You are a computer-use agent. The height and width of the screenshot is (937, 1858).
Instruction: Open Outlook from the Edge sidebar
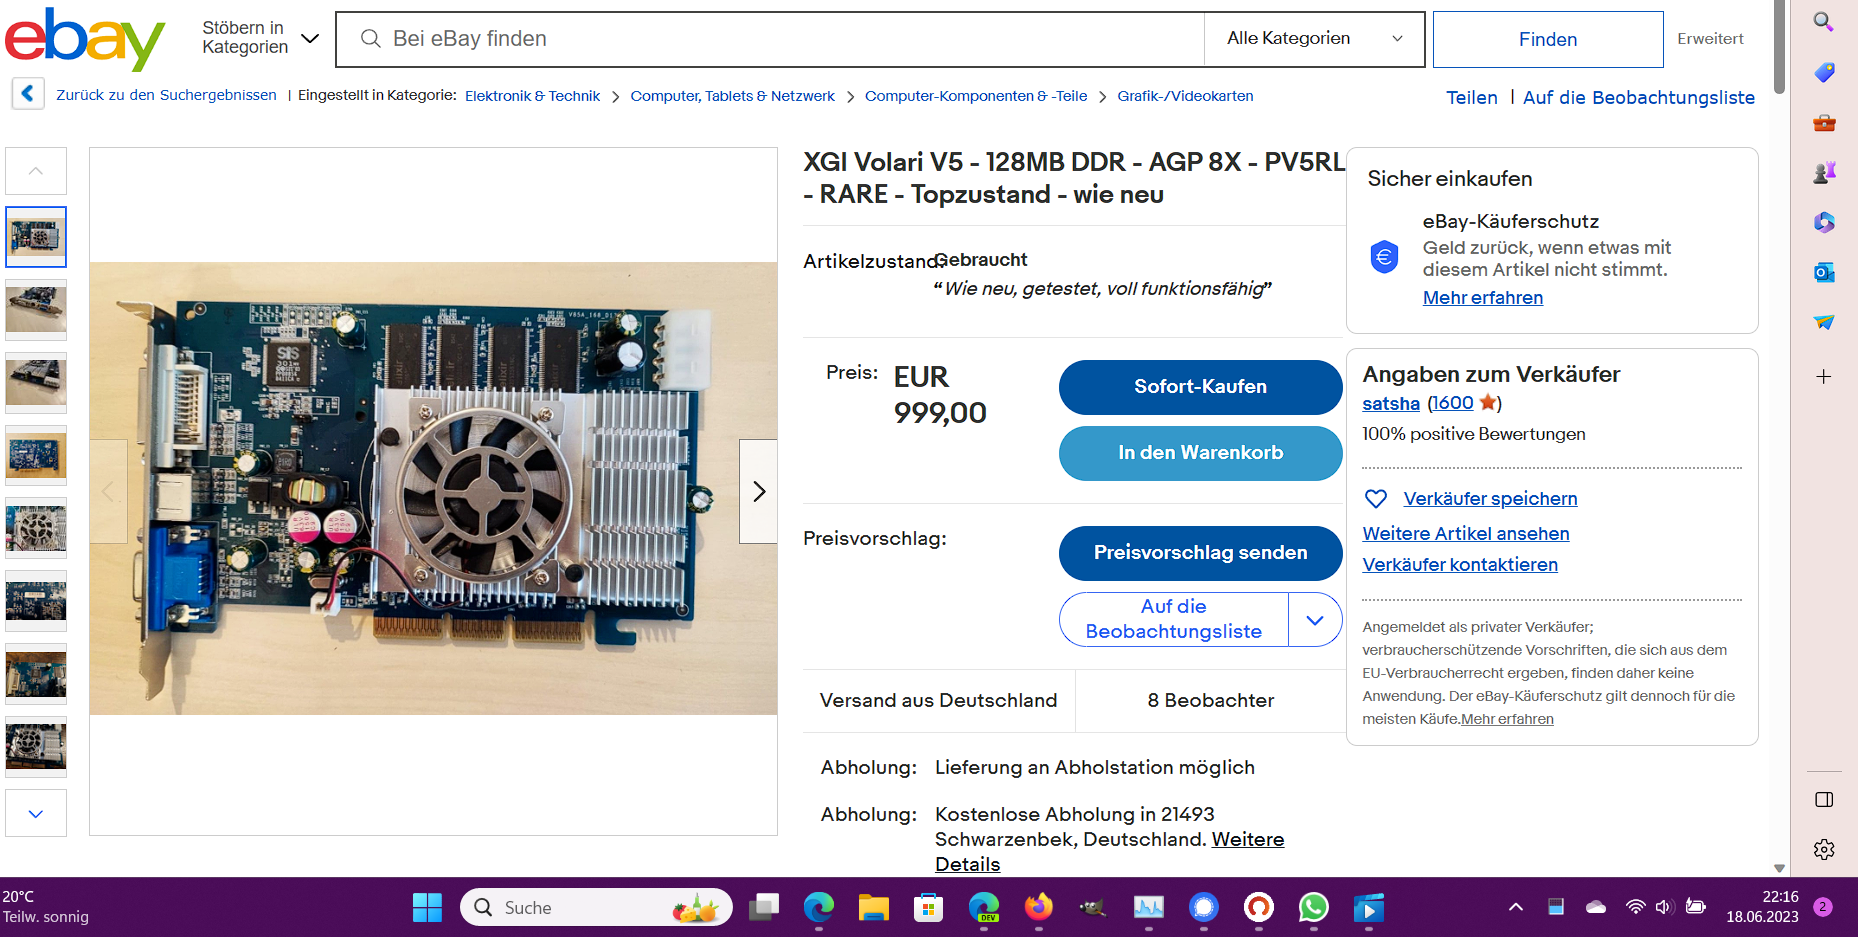(1824, 272)
